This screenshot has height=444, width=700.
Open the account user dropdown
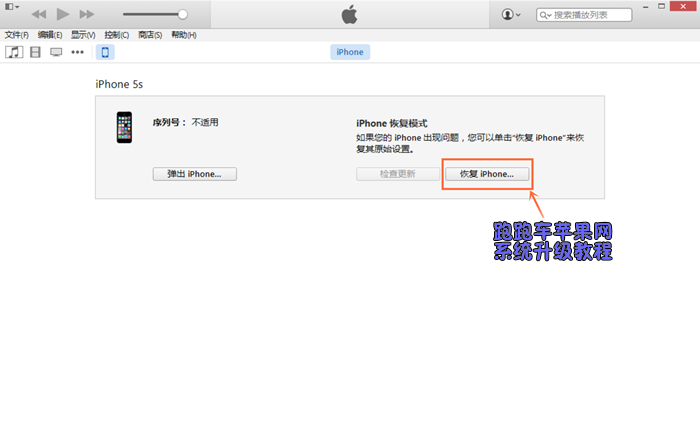[511, 14]
